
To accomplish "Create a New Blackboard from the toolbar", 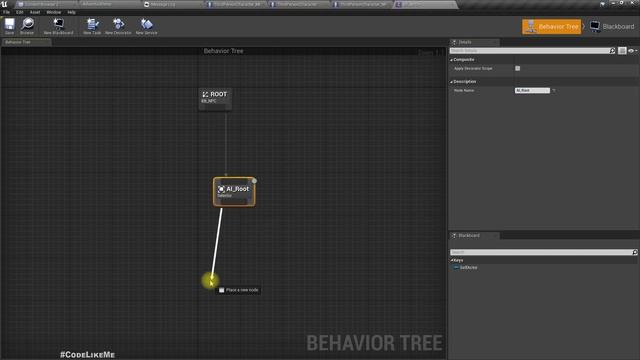I will pyautogui.click(x=58, y=26).
